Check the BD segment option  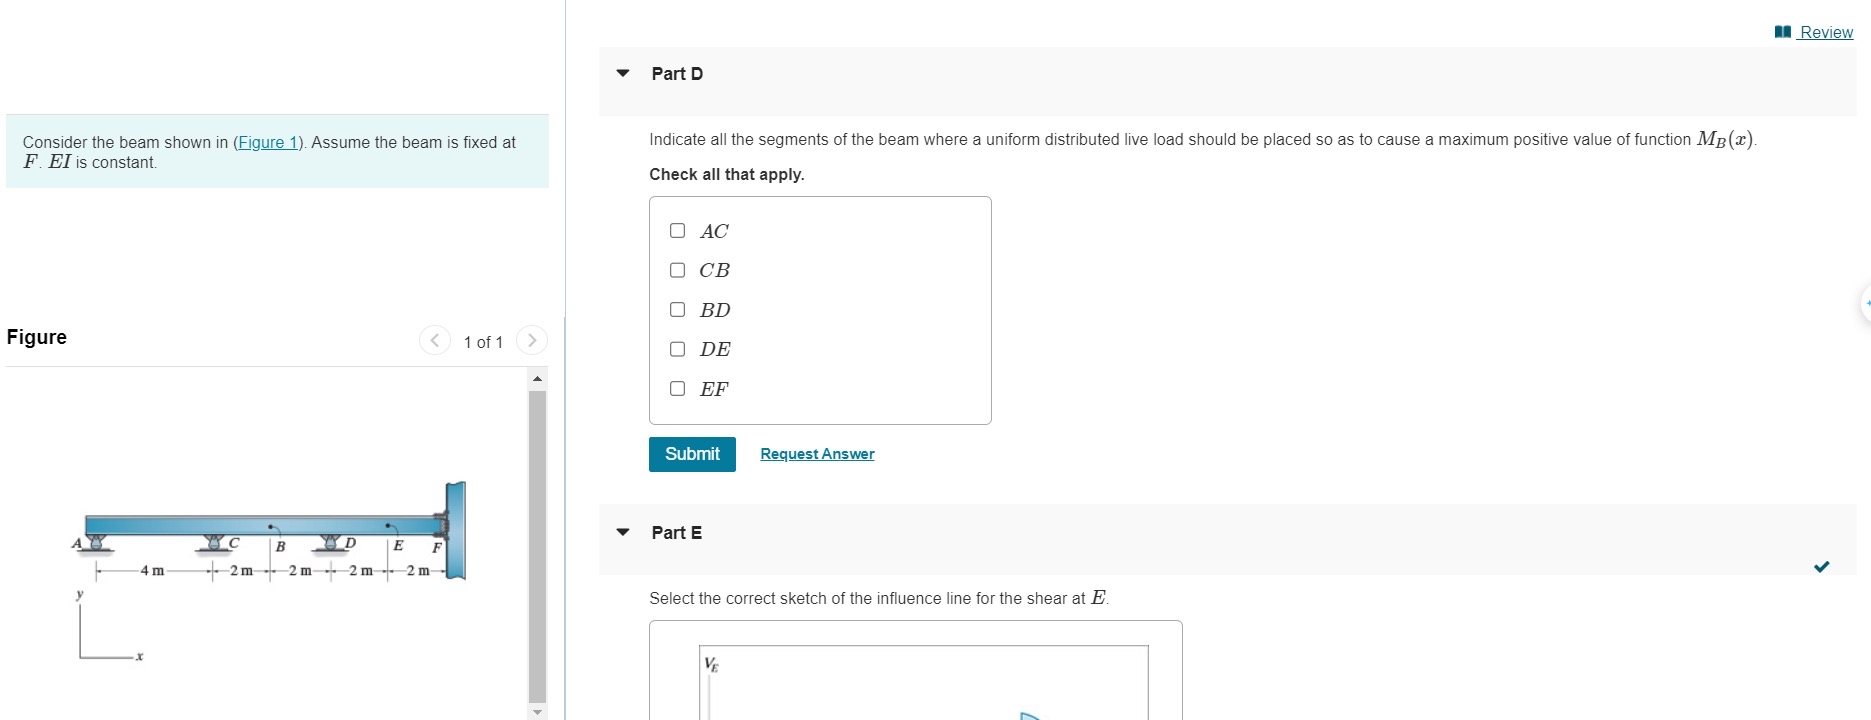[677, 309]
